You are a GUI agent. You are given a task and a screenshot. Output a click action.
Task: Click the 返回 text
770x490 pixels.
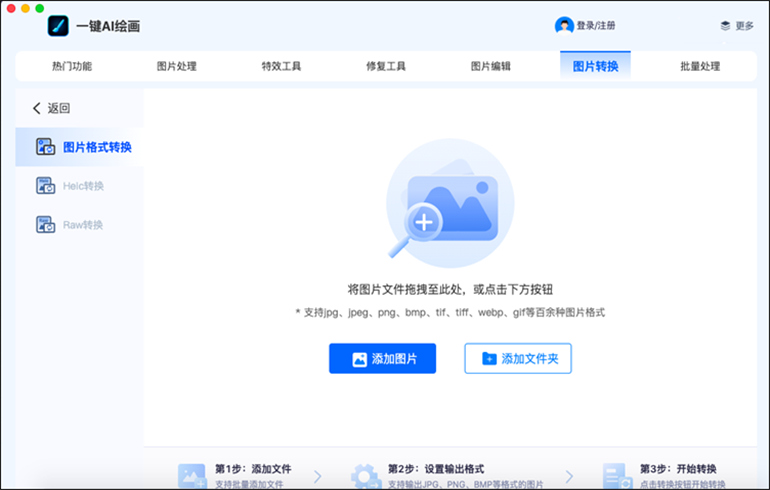(58, 108)
